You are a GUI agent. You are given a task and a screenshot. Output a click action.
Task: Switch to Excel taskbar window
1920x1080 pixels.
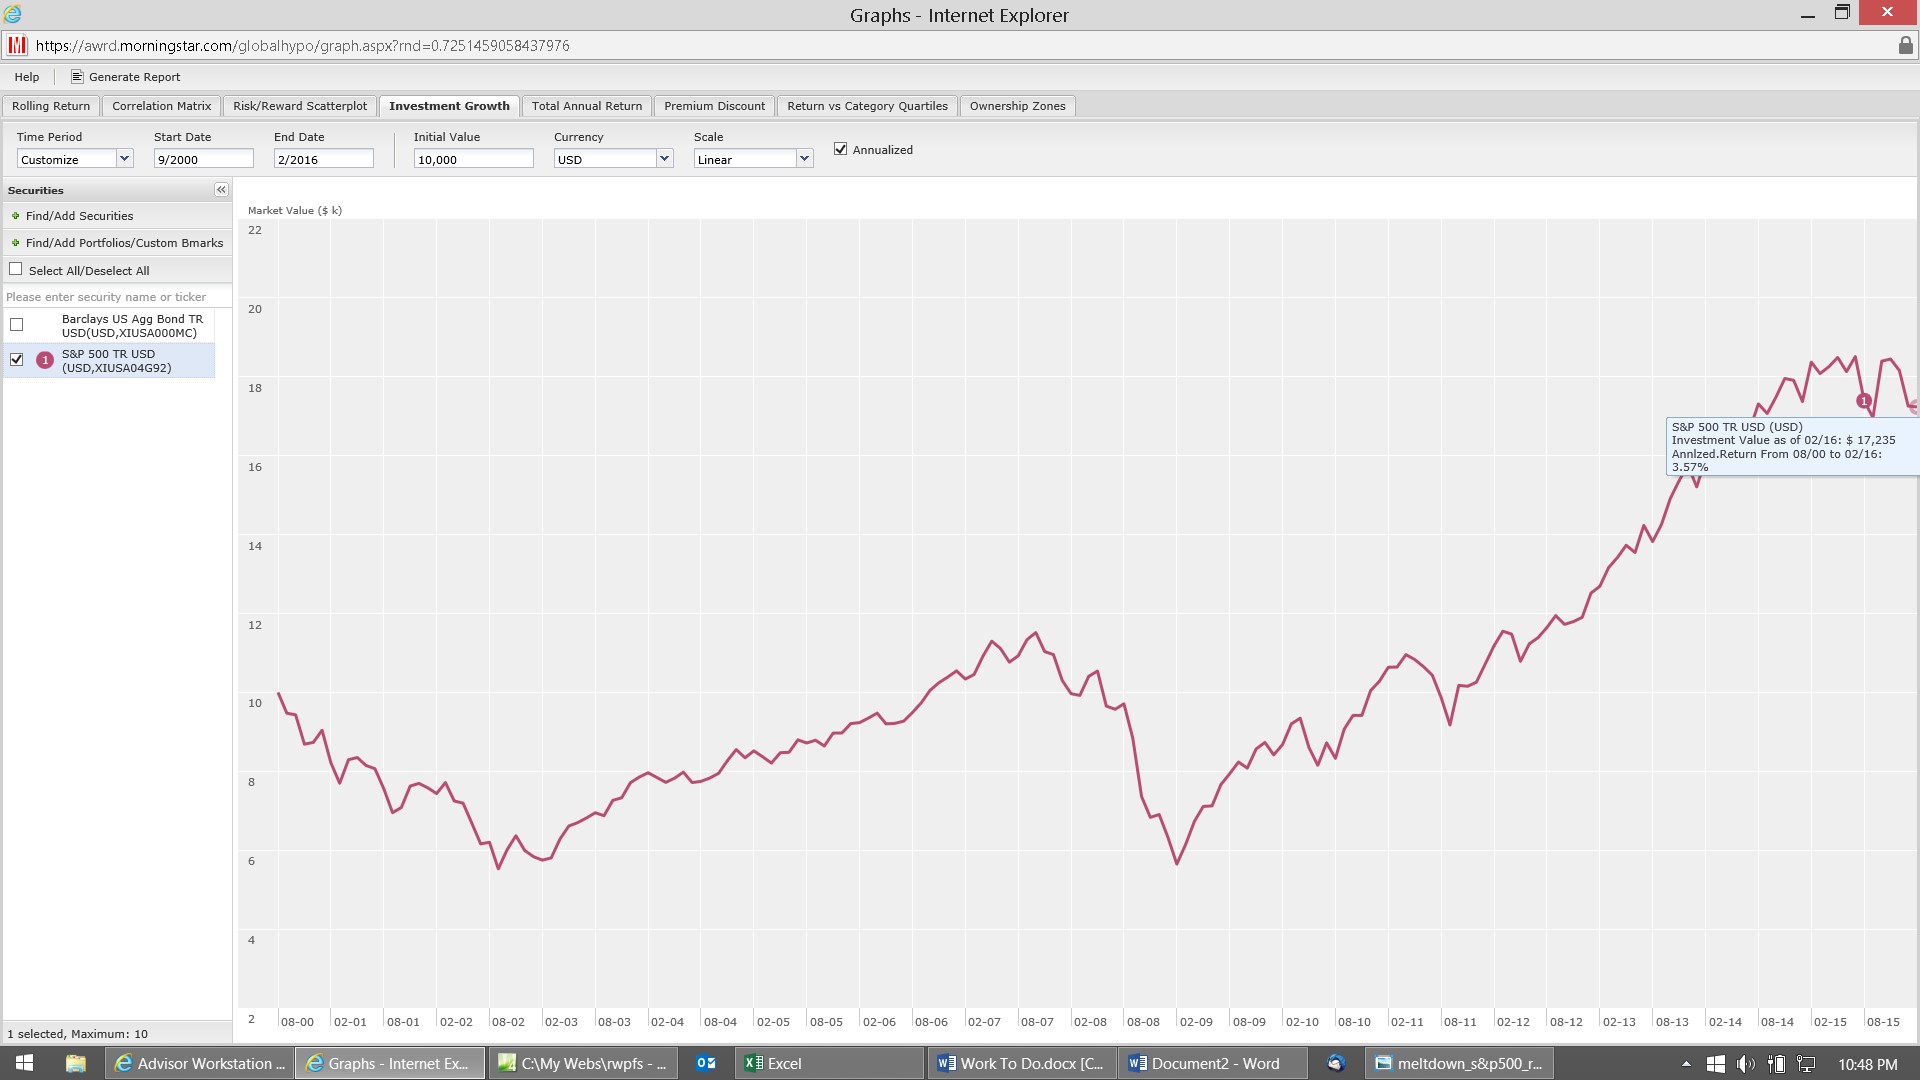click(830, 1063)
